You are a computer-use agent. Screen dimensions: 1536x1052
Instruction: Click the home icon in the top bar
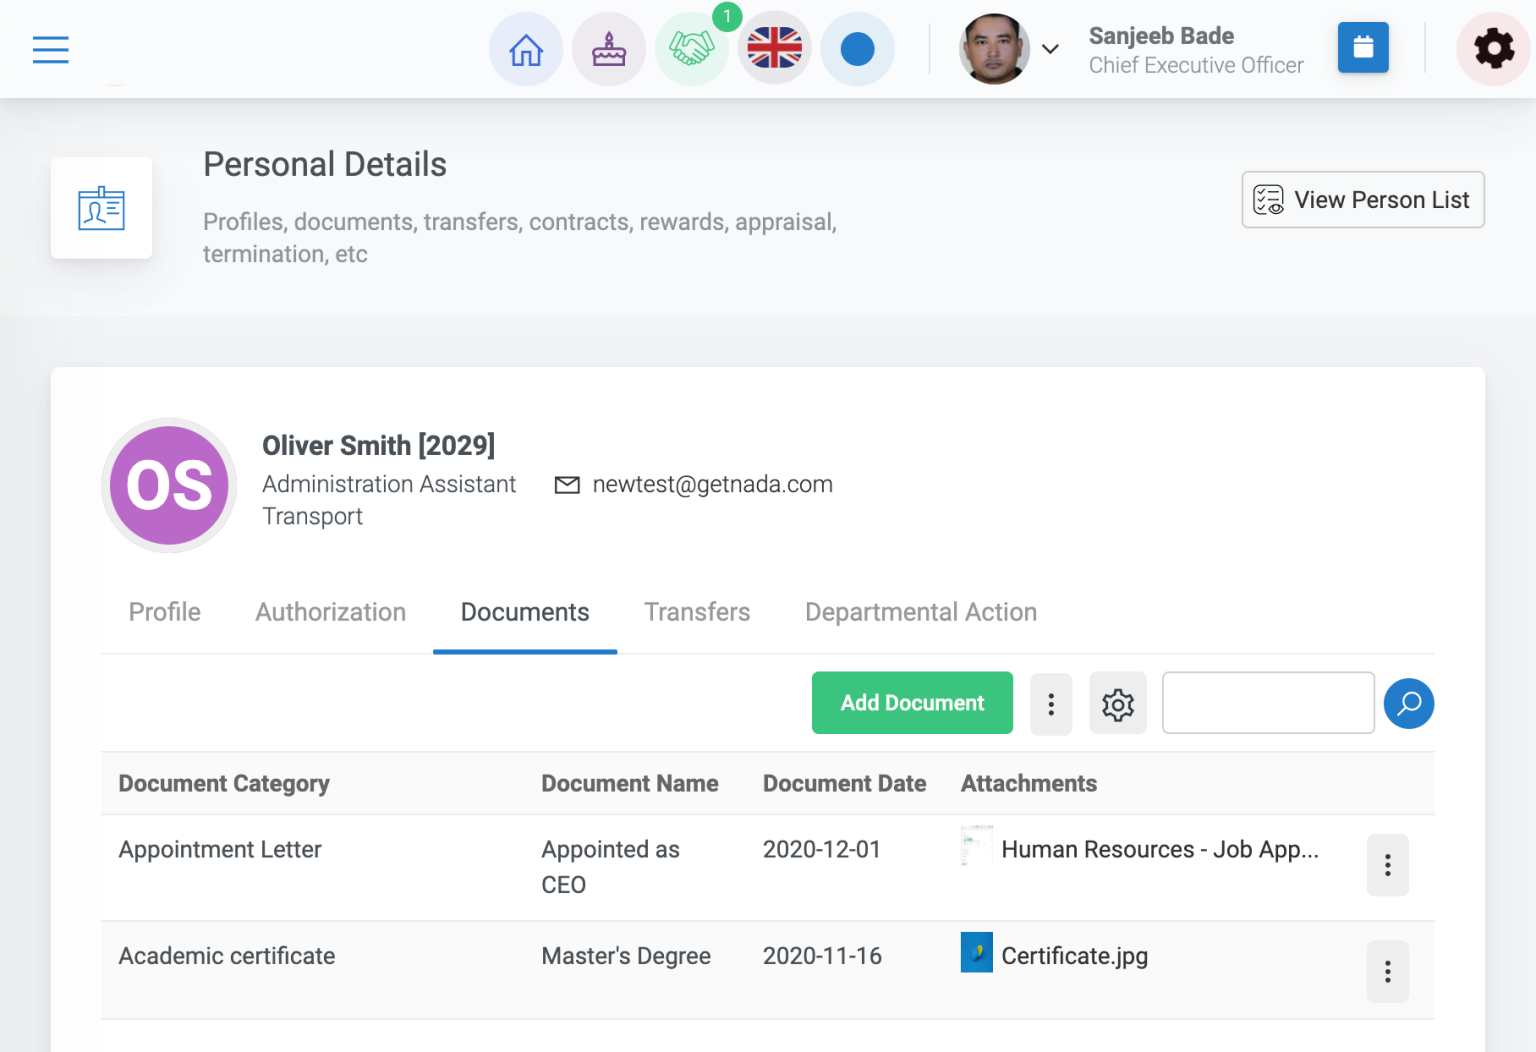[526, 48]
